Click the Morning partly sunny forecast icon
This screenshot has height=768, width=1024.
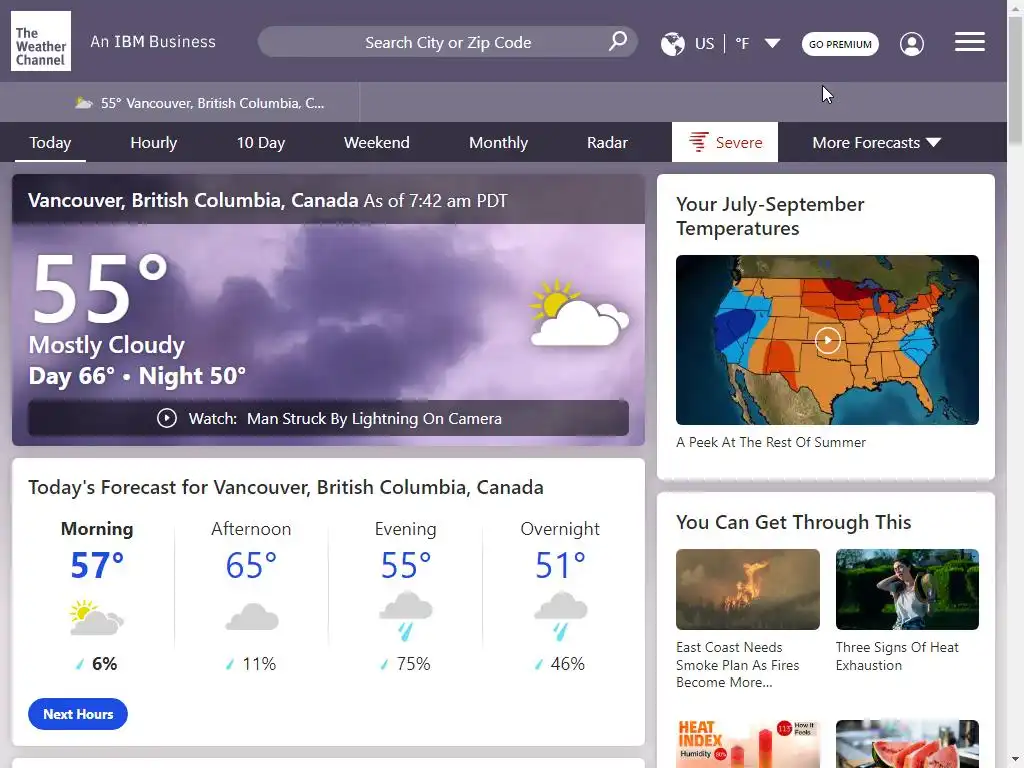tap(97, 617)
